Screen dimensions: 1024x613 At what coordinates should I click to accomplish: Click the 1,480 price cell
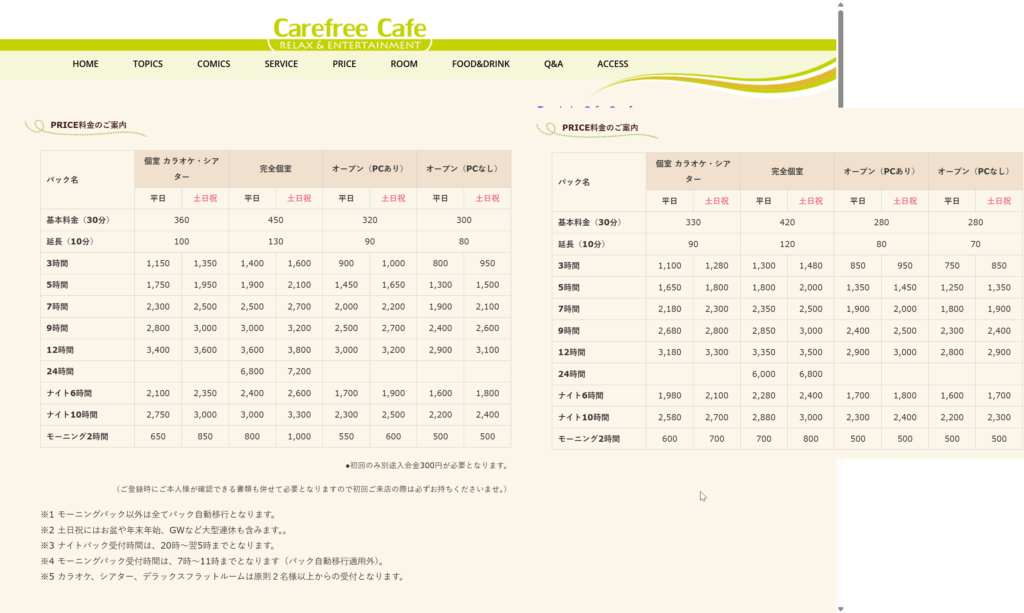810,266
